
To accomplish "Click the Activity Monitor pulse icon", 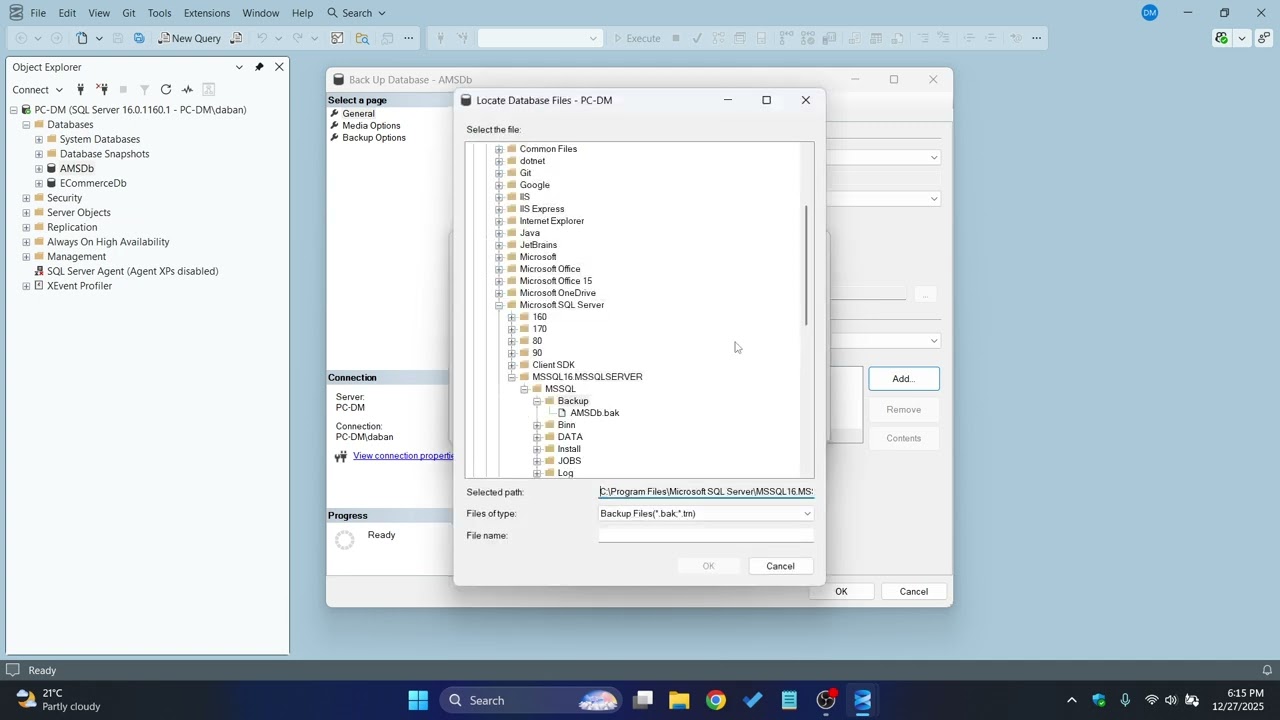I will point(187,89).
